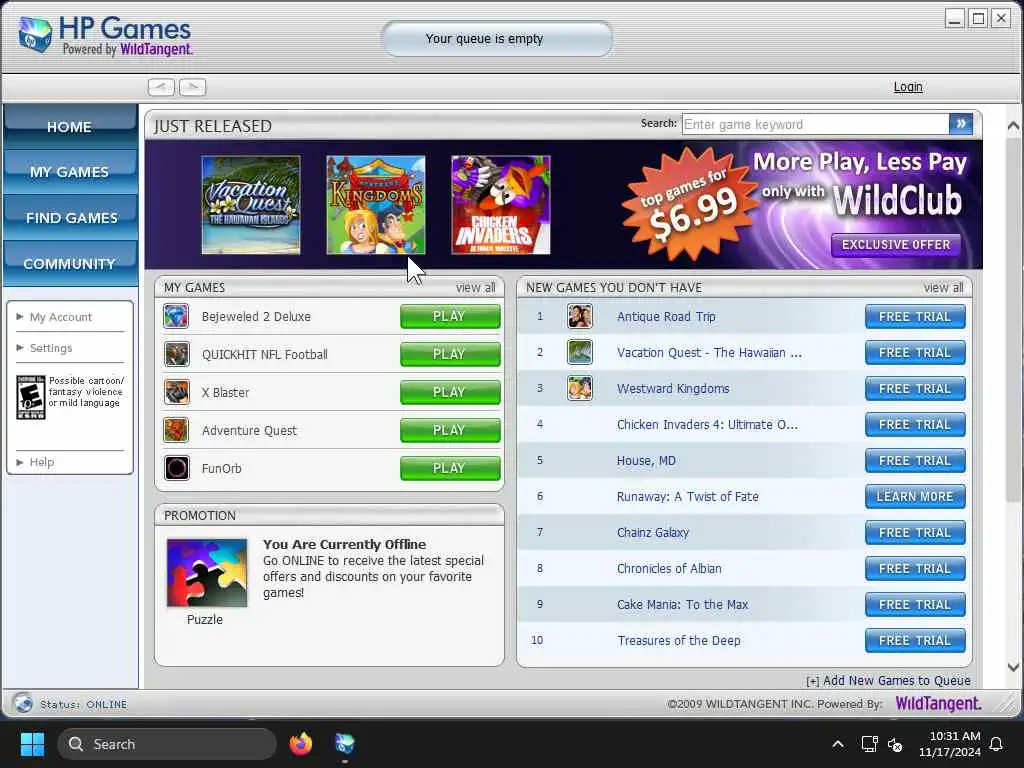The width and height of the screenshot is (1024, 768).
Task: Open the Westward Kingdoms featured thumbnail
Action: click(x=376, y=205)
